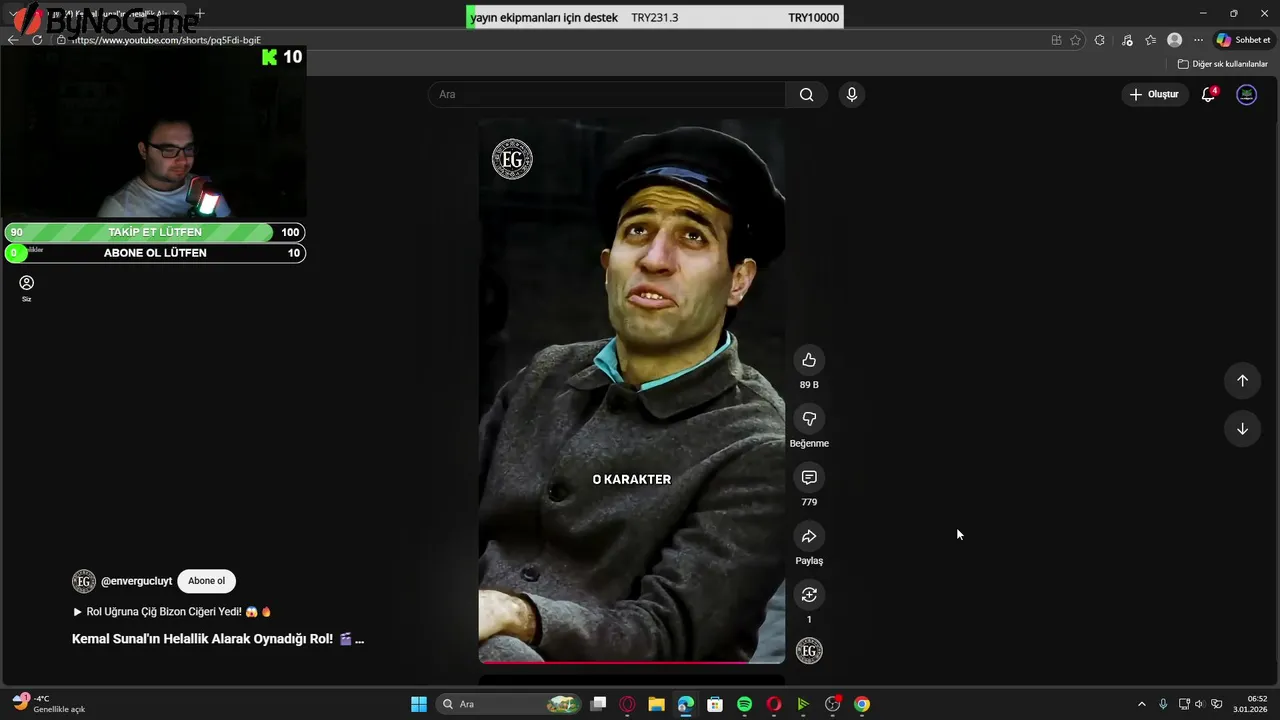Viewport: 1280px width, 720px height.
Task: Click the ABONE OL LÜTFEN goal bar
Action: click(x=155, y=253)
